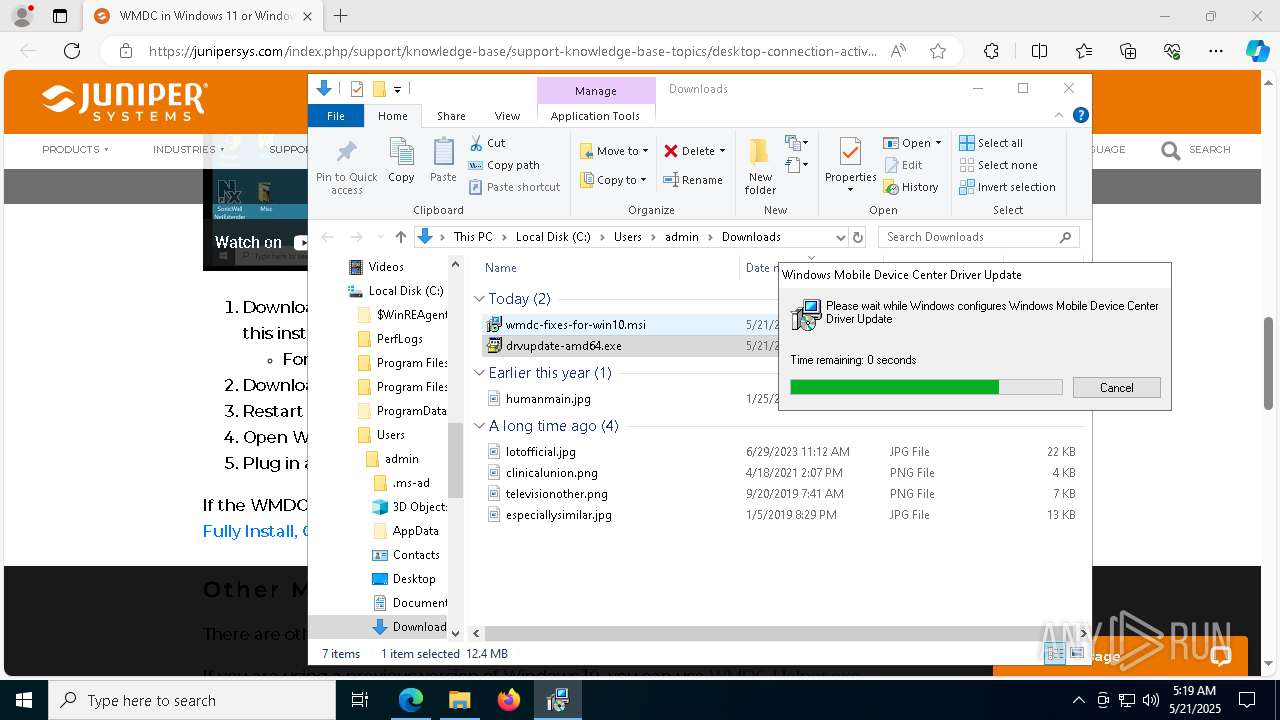
Task: Click the Edit ribbon item
Action: point(903,165)
